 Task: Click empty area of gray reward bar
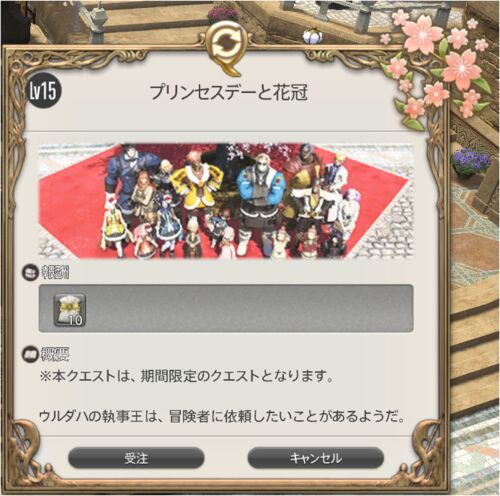click(x=247, y=308)
